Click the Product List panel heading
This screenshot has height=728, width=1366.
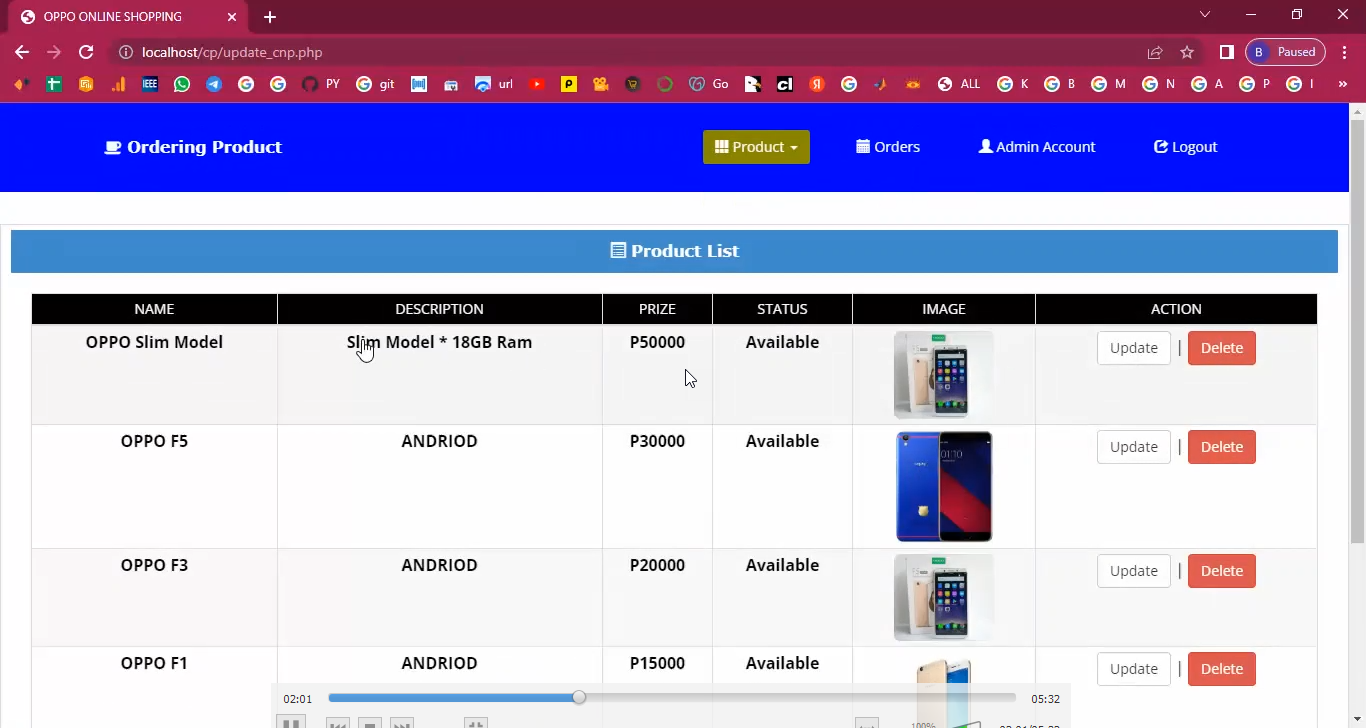674,251
